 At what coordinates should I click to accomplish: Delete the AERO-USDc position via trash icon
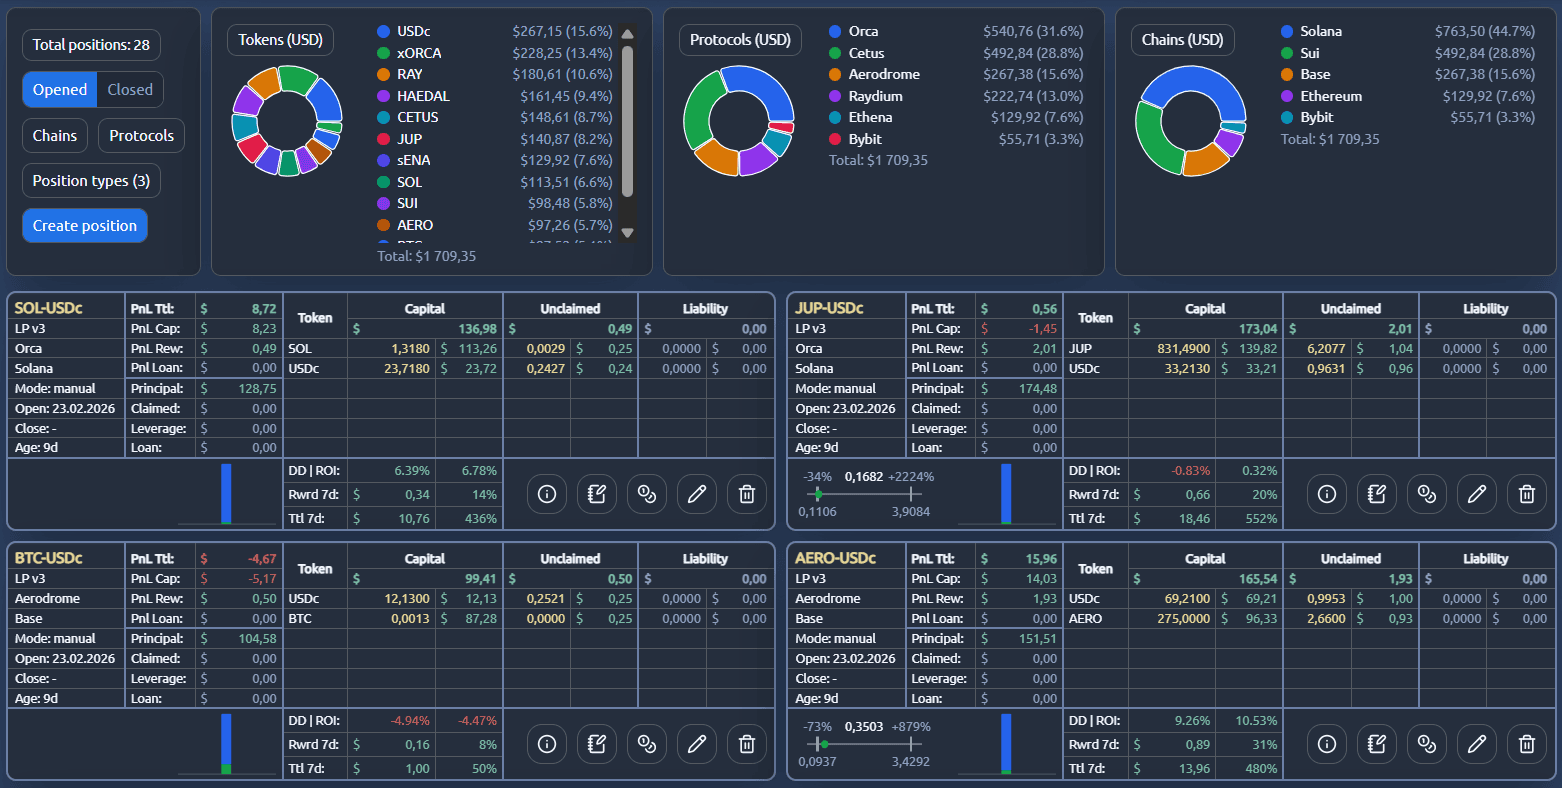point(1527,744)
